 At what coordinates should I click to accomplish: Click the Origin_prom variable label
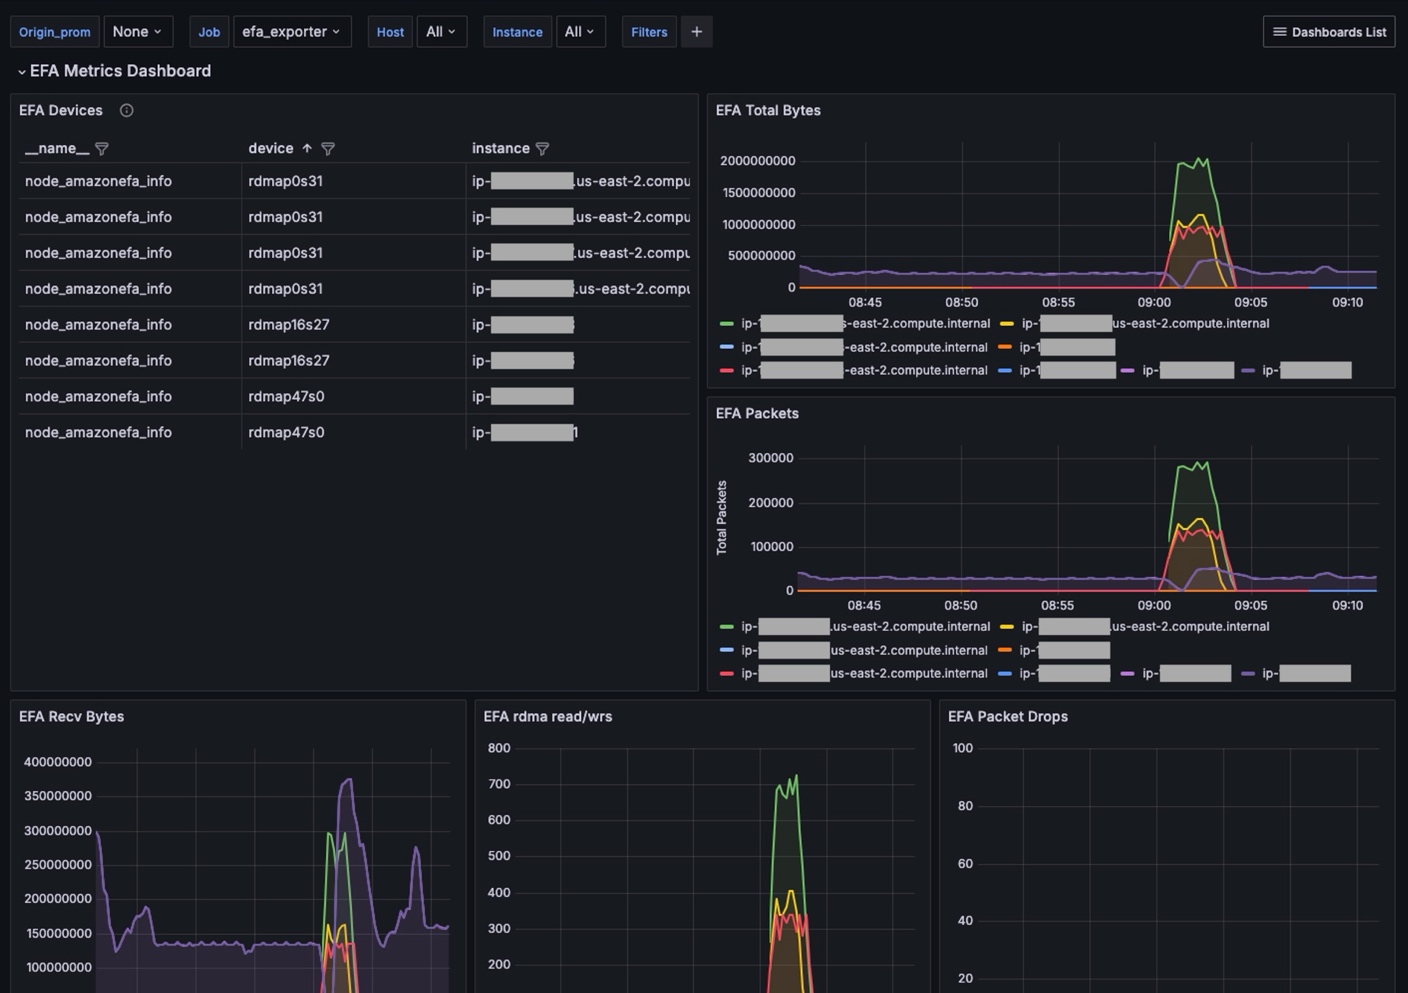point(55,32)
